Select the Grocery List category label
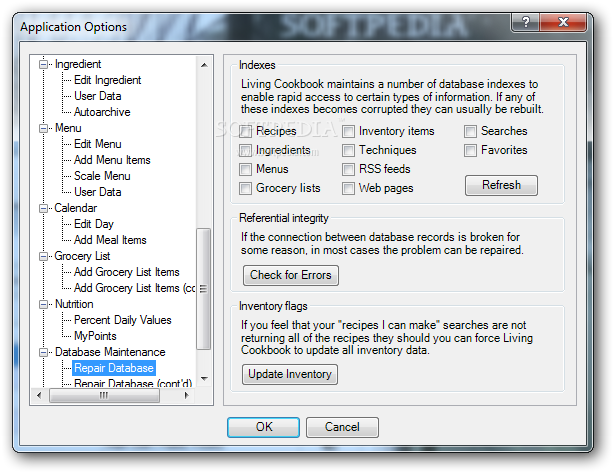Viewport: 614px width, 473px height. [x=82, y=256]
